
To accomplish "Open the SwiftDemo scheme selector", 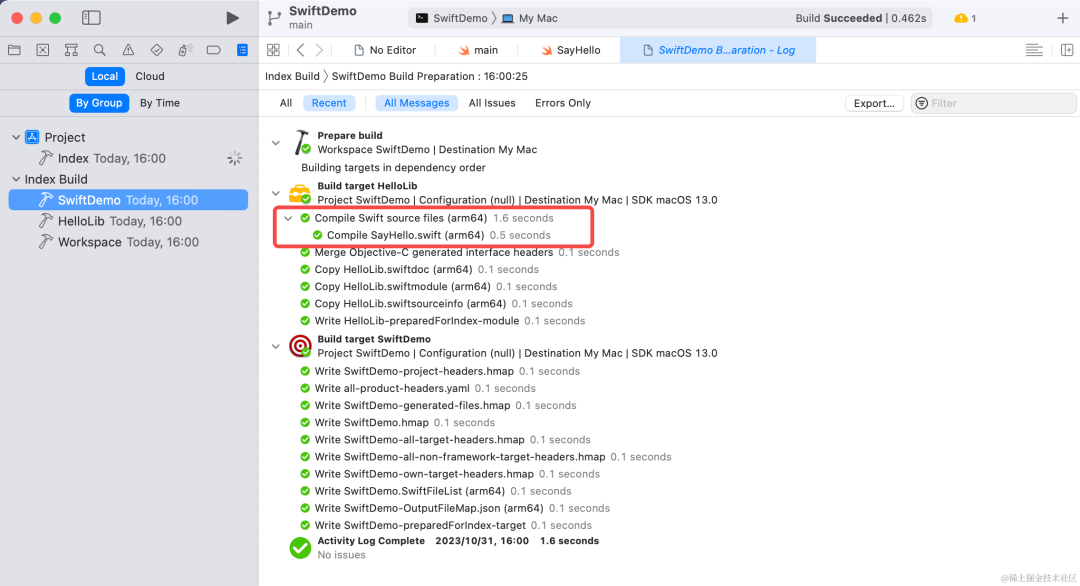I will pos(452,19).
